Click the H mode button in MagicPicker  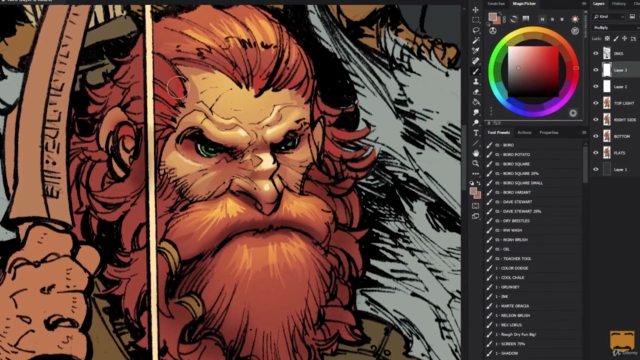click(542, 19)
